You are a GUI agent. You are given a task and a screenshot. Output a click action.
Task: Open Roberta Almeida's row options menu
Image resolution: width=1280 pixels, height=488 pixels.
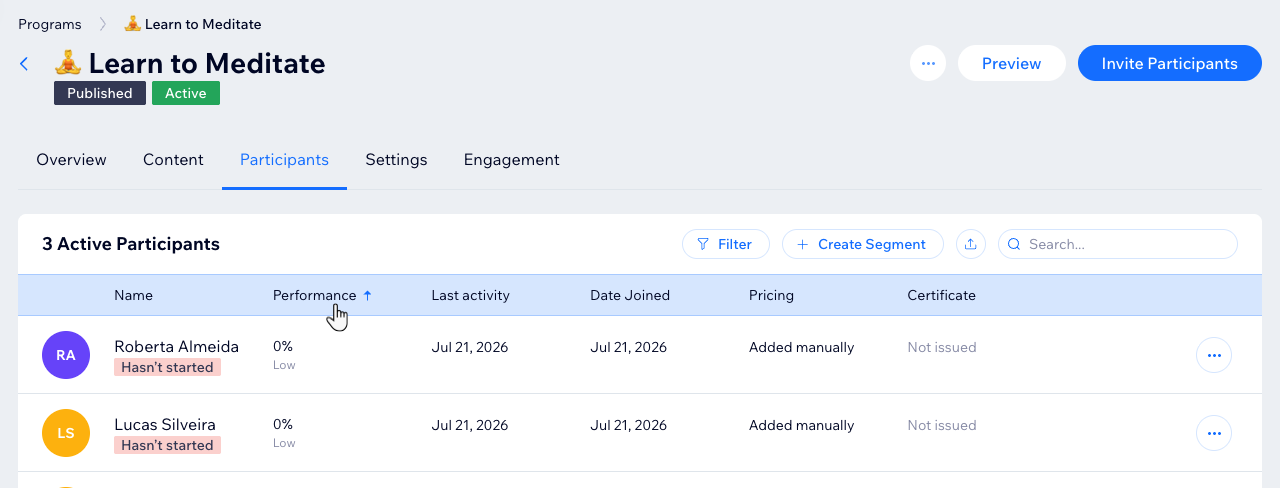coord(1214,355)
